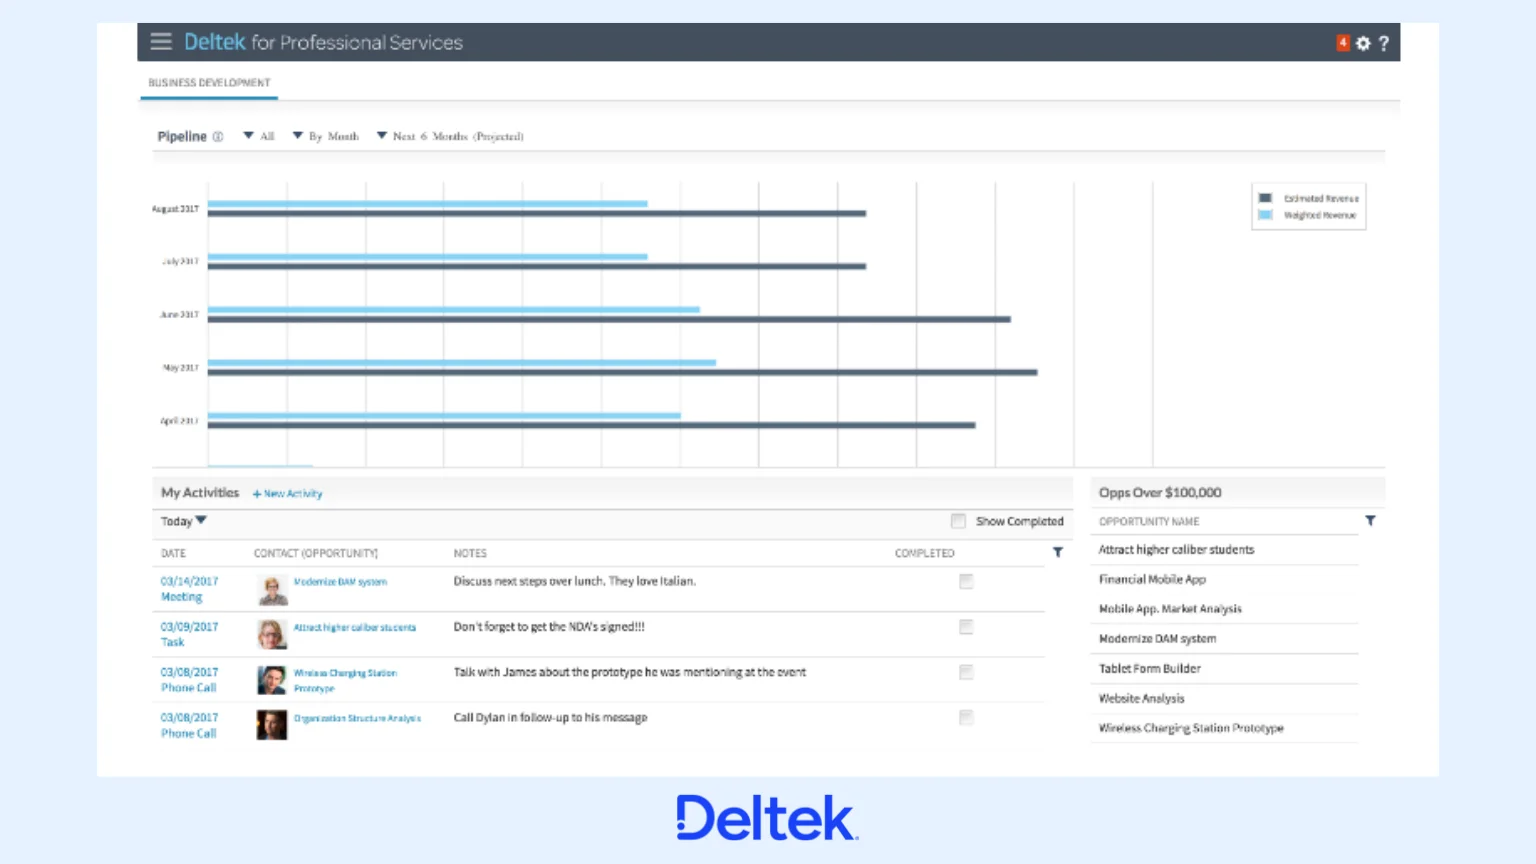The height and width of the screenshot is (864, 1536).
Task: Click the DATE column header
Action: (173, 553)
